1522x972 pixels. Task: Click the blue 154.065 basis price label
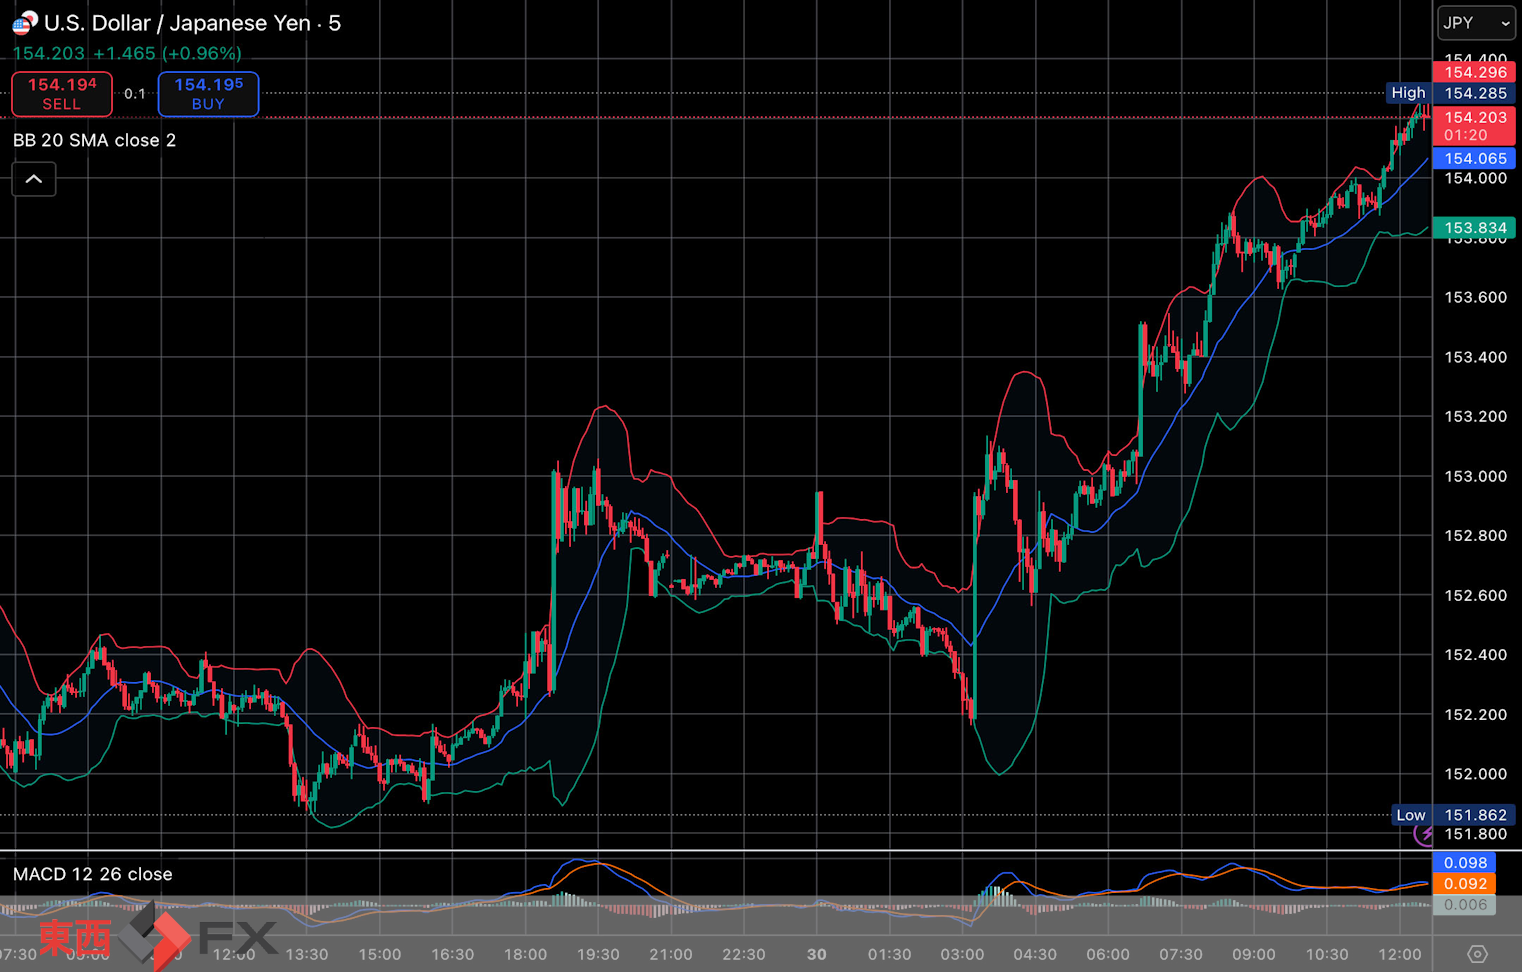1474,158
